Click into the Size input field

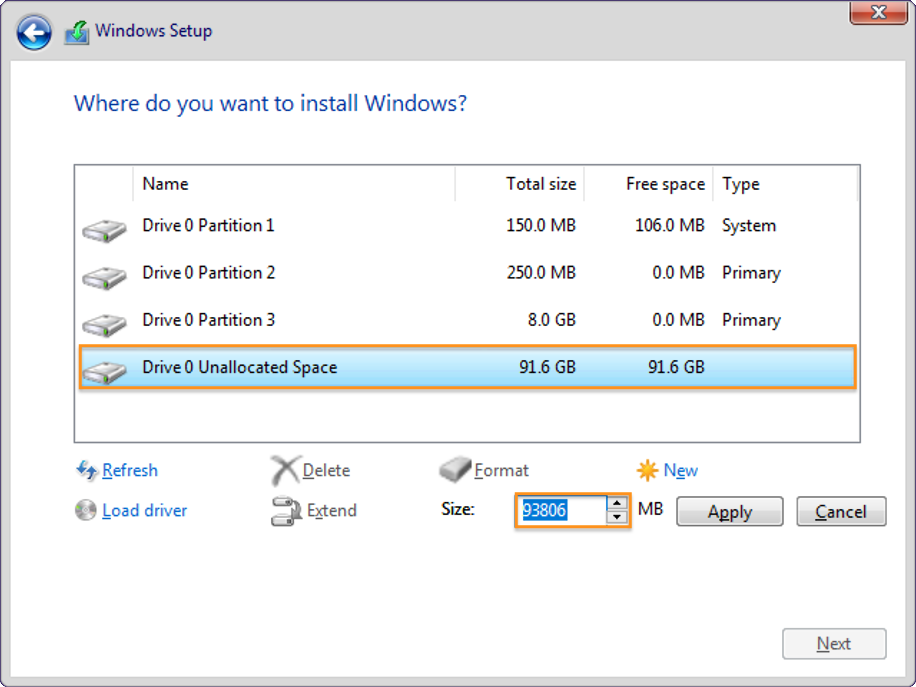point(562,511)
